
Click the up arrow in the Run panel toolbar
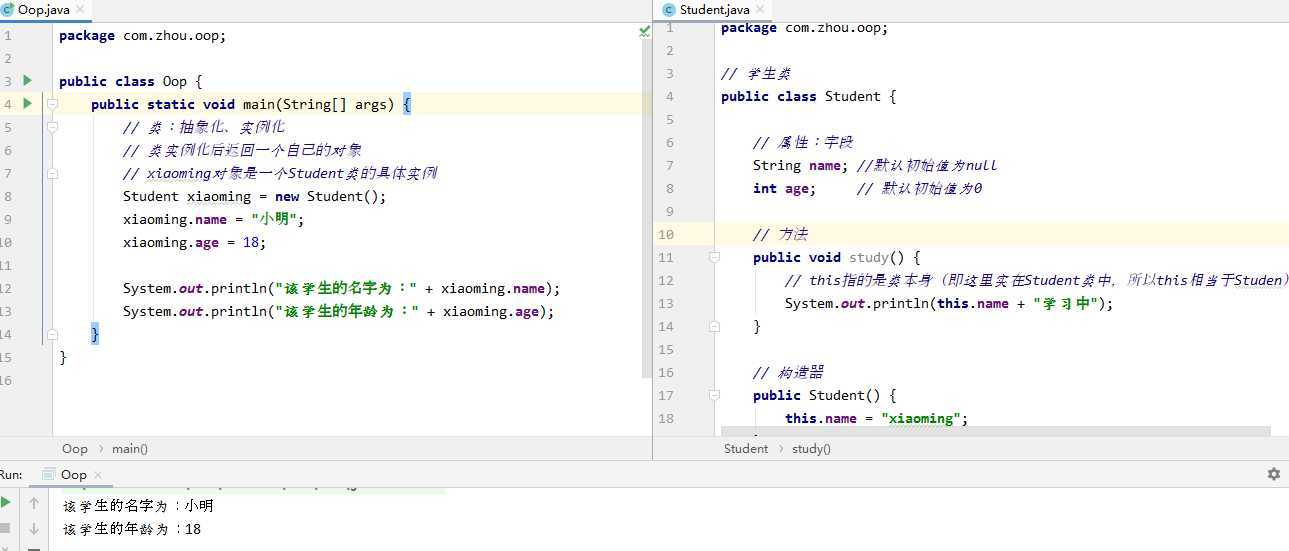coord(34,503)
